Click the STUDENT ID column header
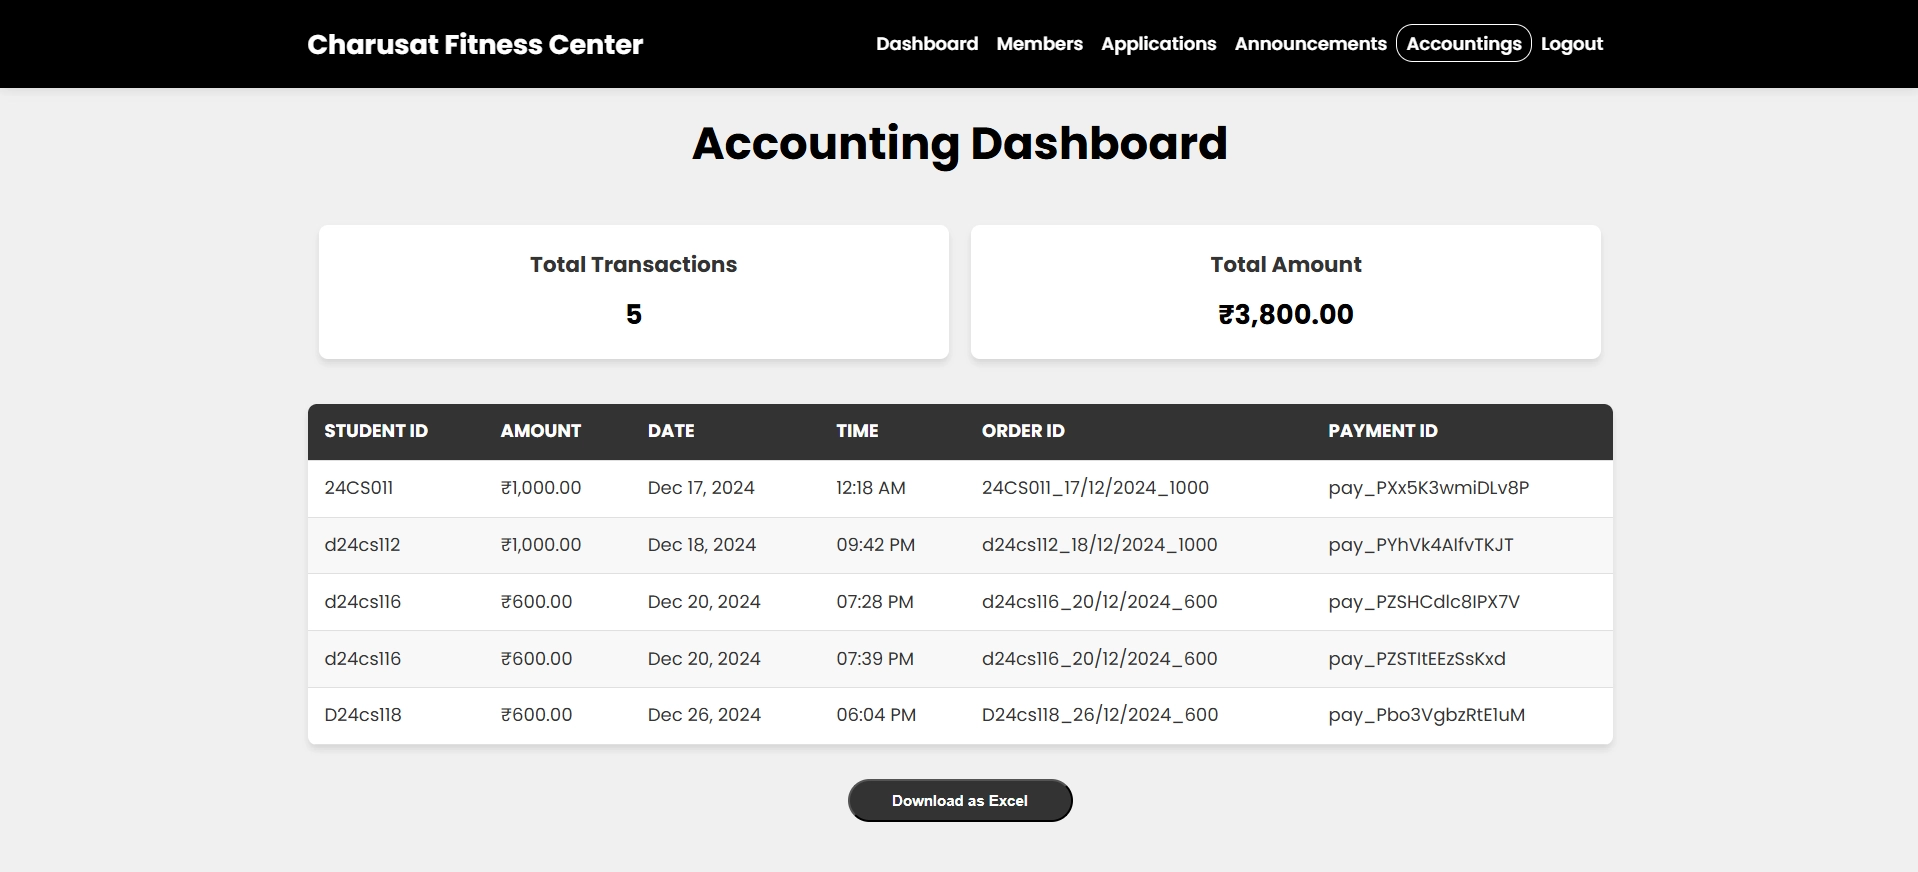 coord(376,431)
